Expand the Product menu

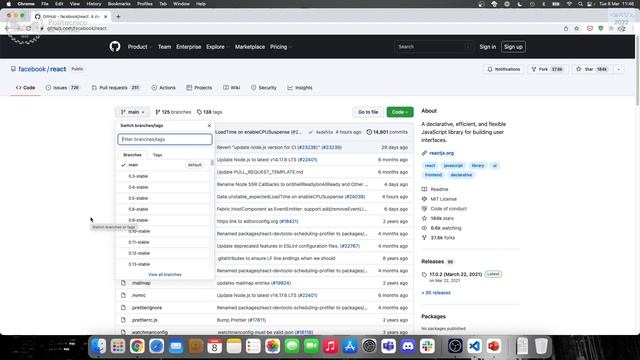coord(139,47)
